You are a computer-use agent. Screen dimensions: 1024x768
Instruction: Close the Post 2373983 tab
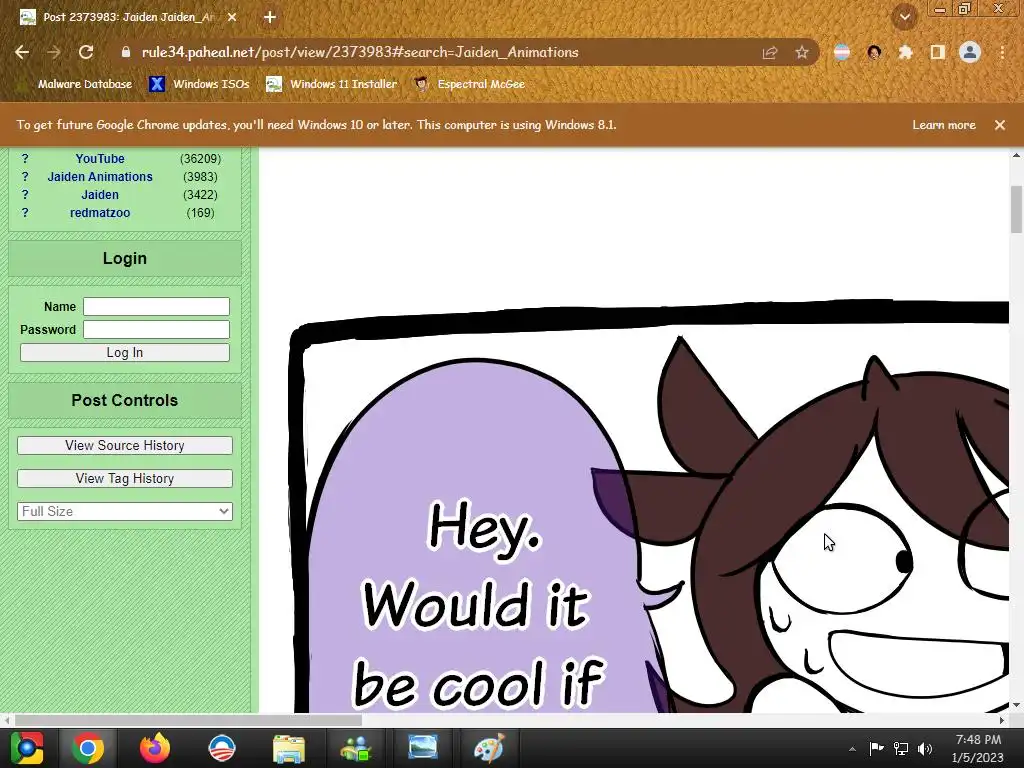point(232,17)
